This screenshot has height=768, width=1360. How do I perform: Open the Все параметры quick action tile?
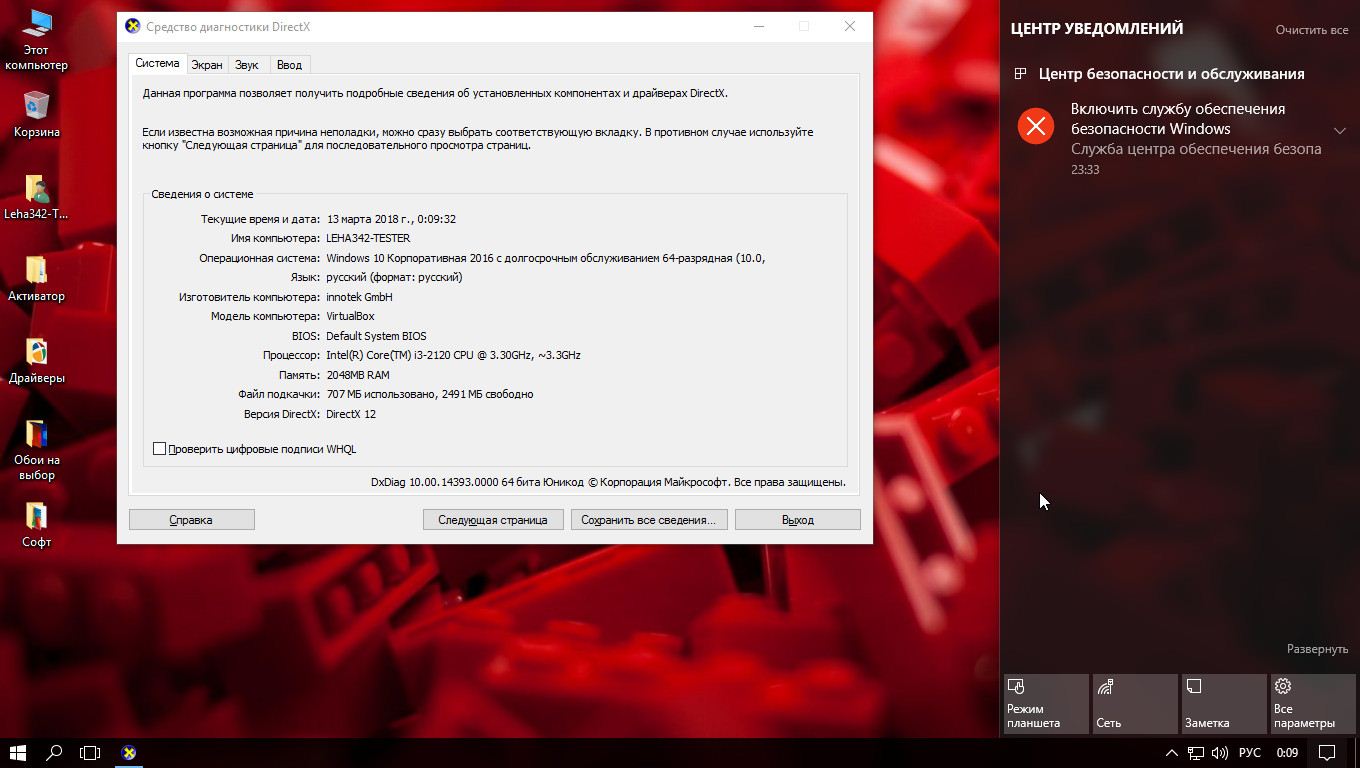(1313, 704)
